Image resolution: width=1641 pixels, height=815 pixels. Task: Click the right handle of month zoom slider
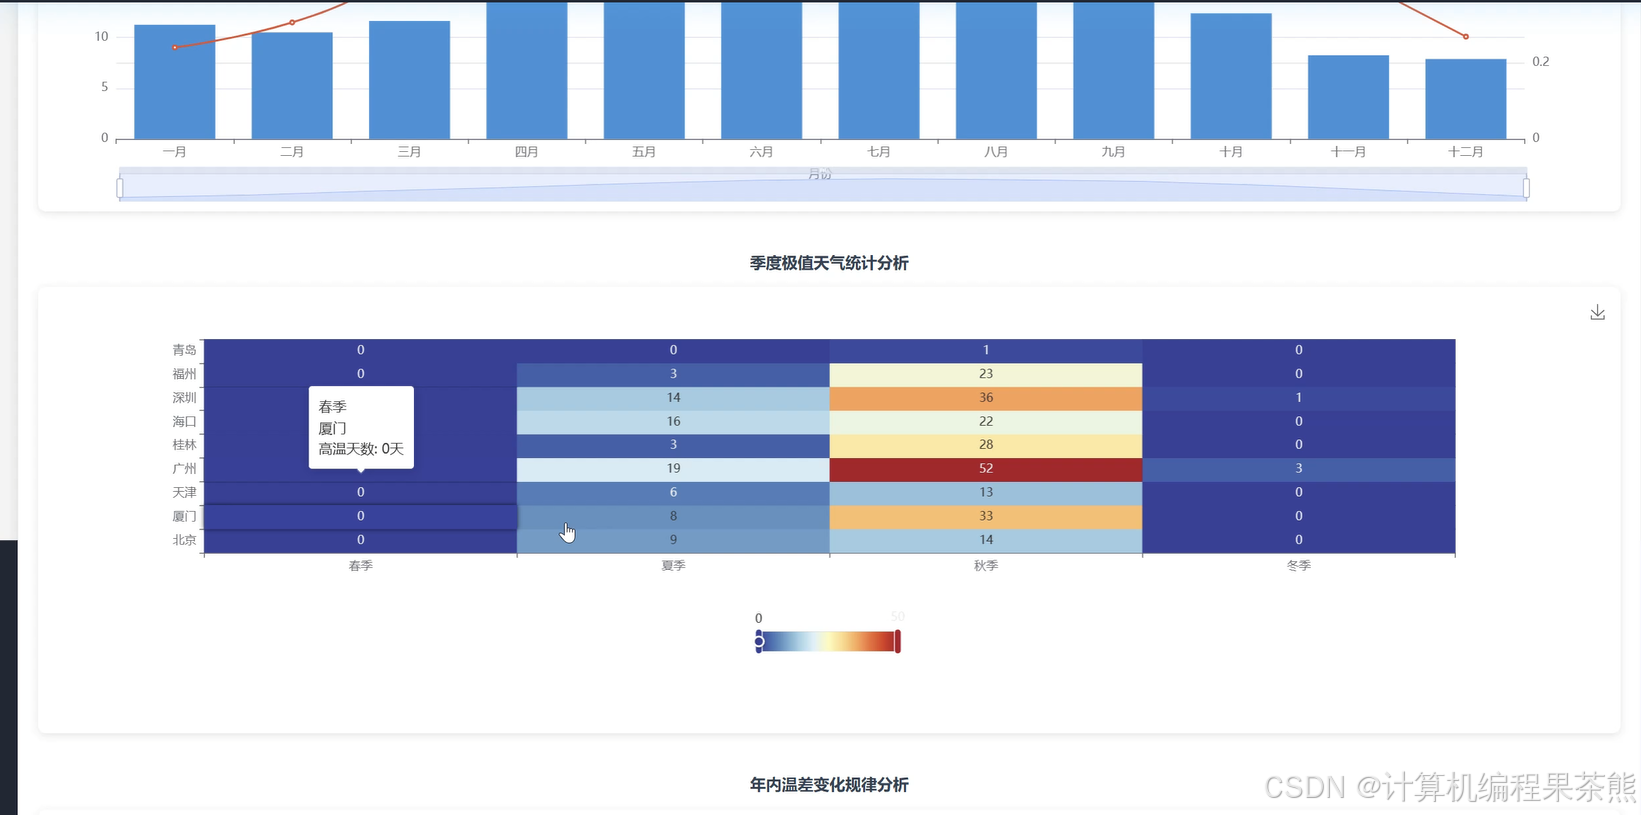[x=1526, y=187]
